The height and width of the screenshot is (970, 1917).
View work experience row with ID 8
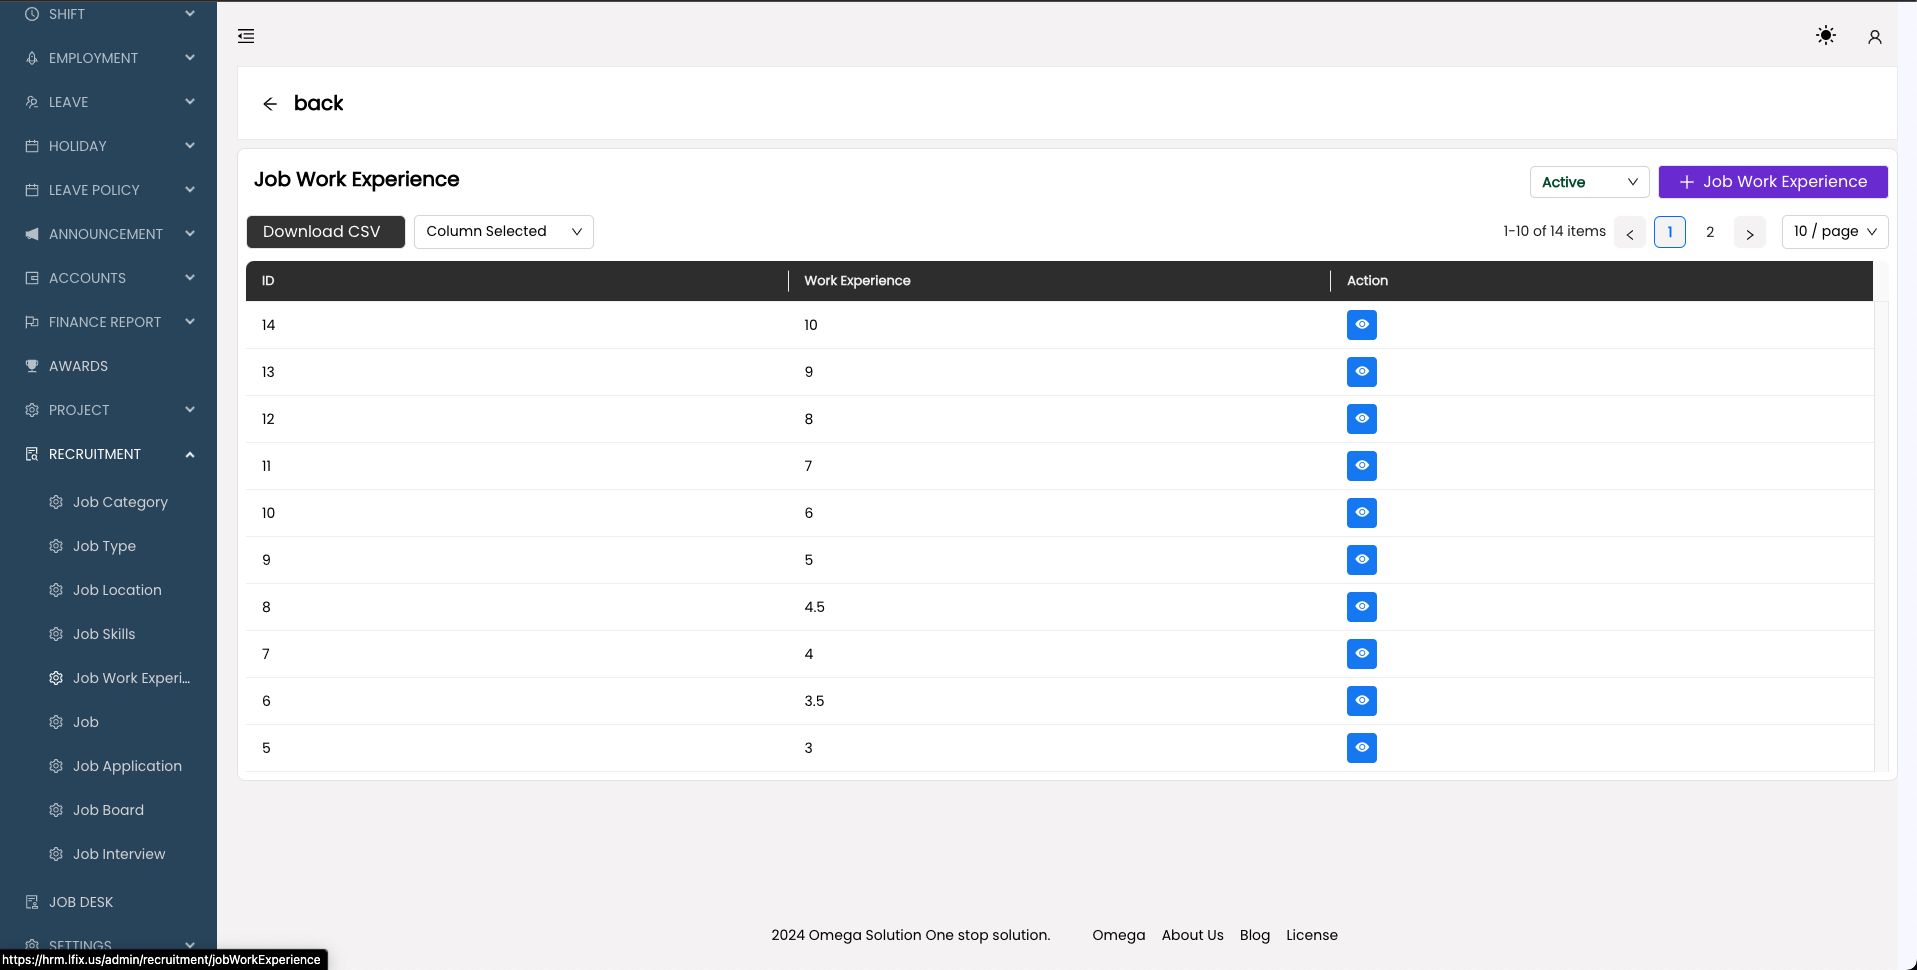tap(1361, 607)
